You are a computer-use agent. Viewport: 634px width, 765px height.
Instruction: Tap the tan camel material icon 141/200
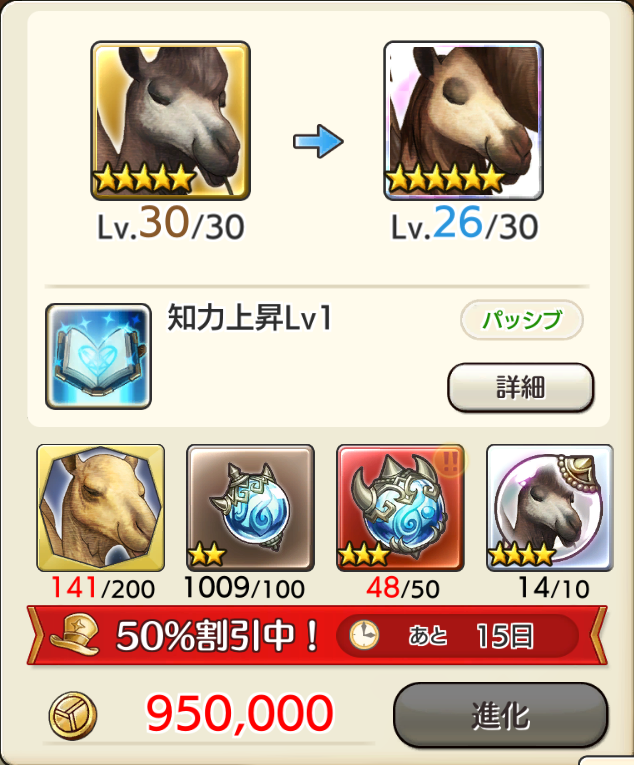(x=101, y=507)
